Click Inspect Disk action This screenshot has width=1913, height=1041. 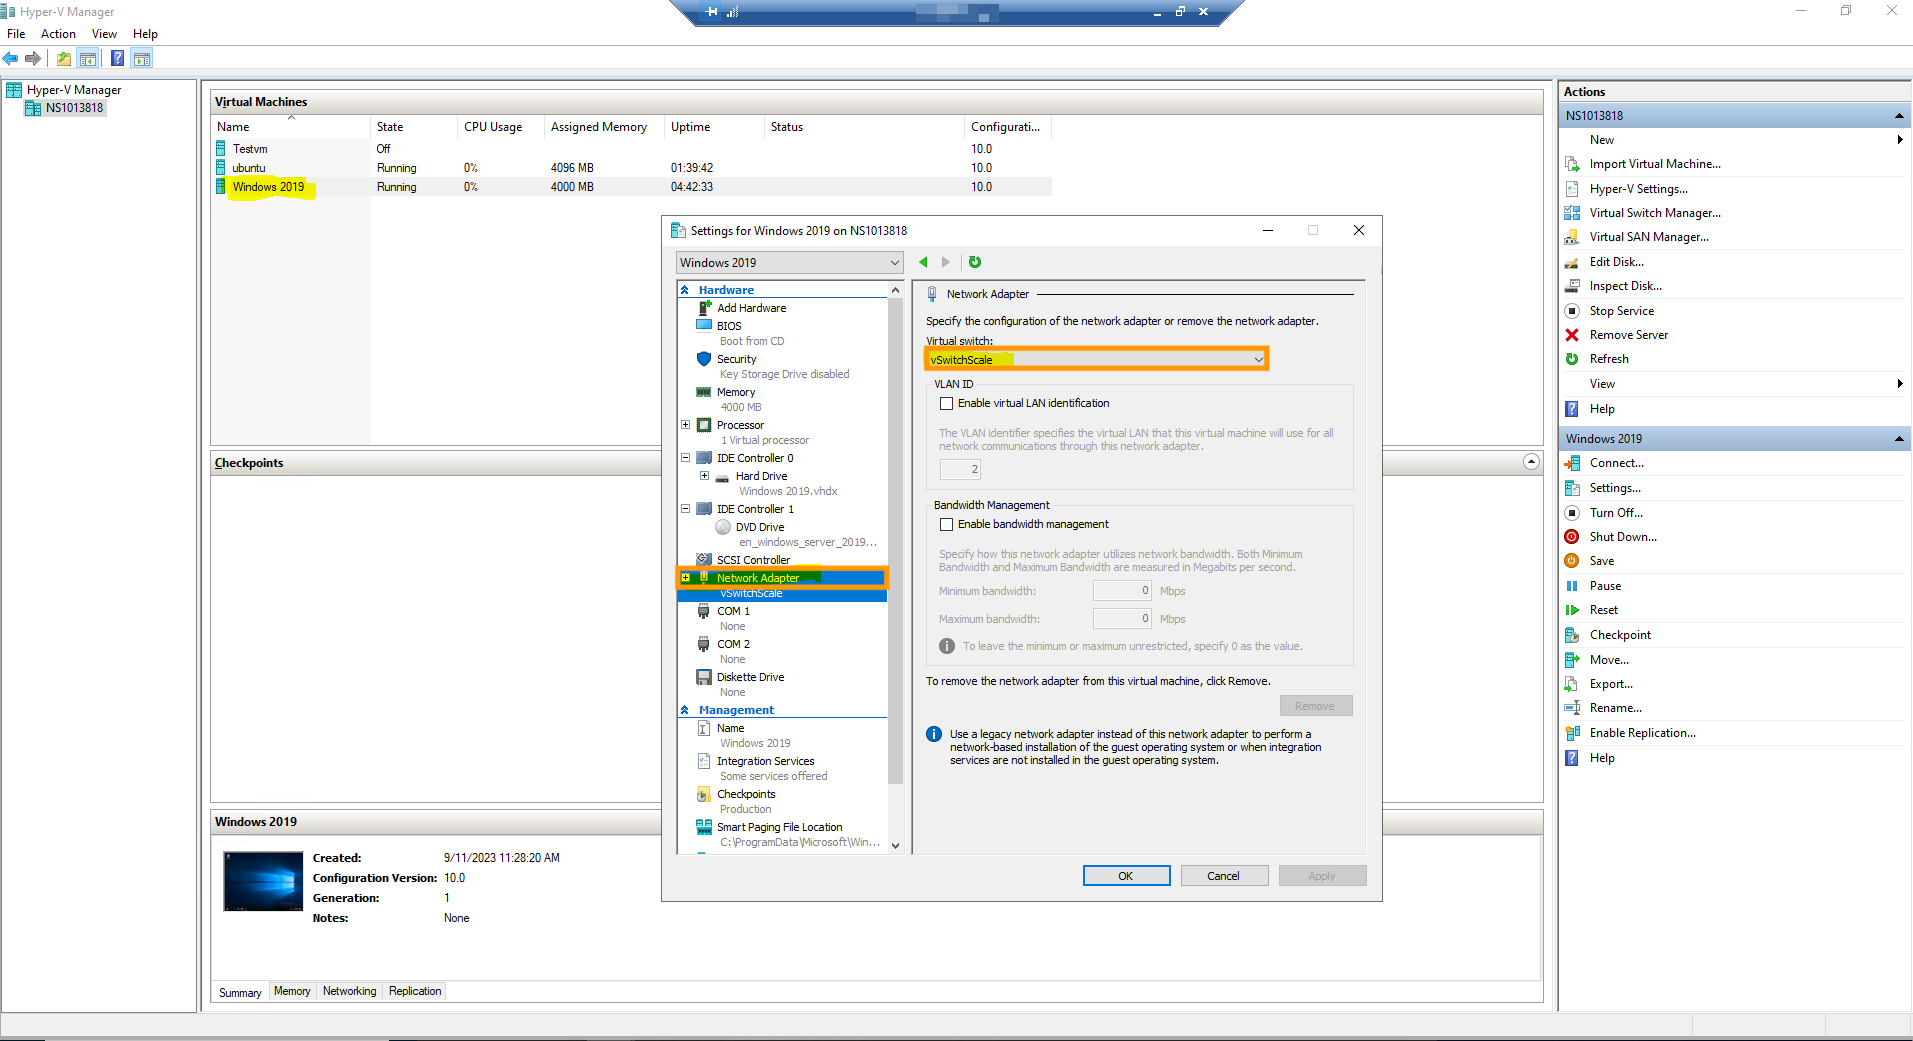[x=1625, y=286]
